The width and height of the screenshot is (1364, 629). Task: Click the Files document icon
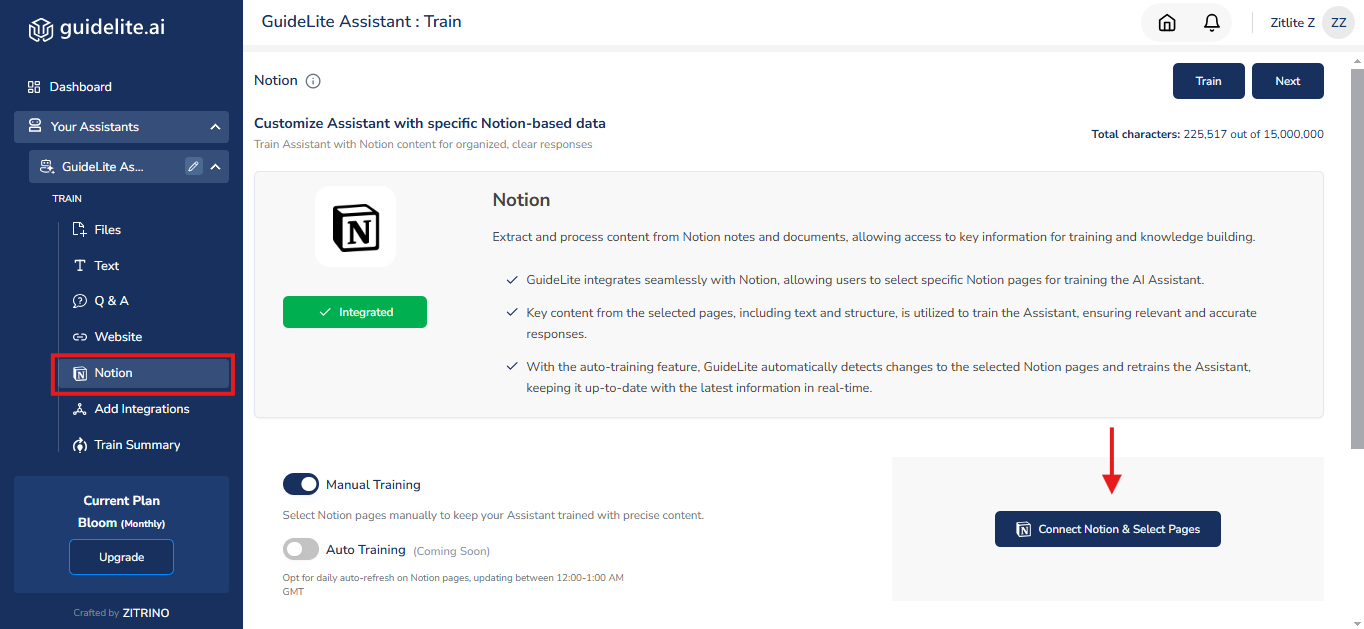[x=80, y=230]
